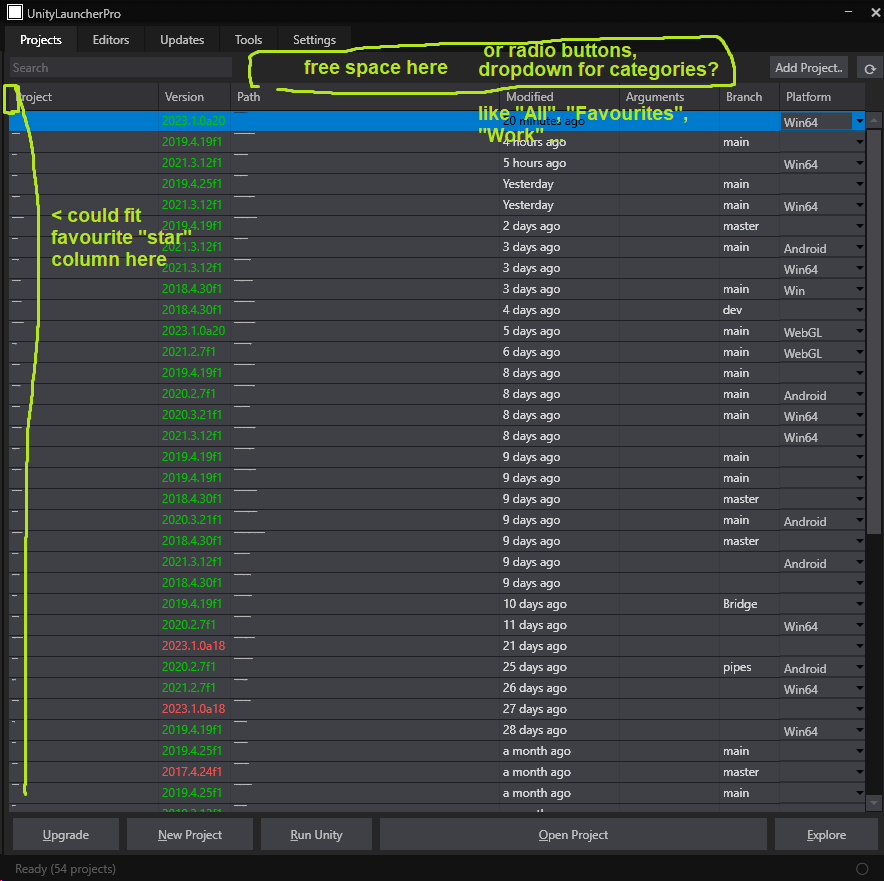Image resolution: width=884 pixels, height=881 pixels.
Task: Expand Win64 dropdown in the 26 days ago row
Action: point(859,688)
